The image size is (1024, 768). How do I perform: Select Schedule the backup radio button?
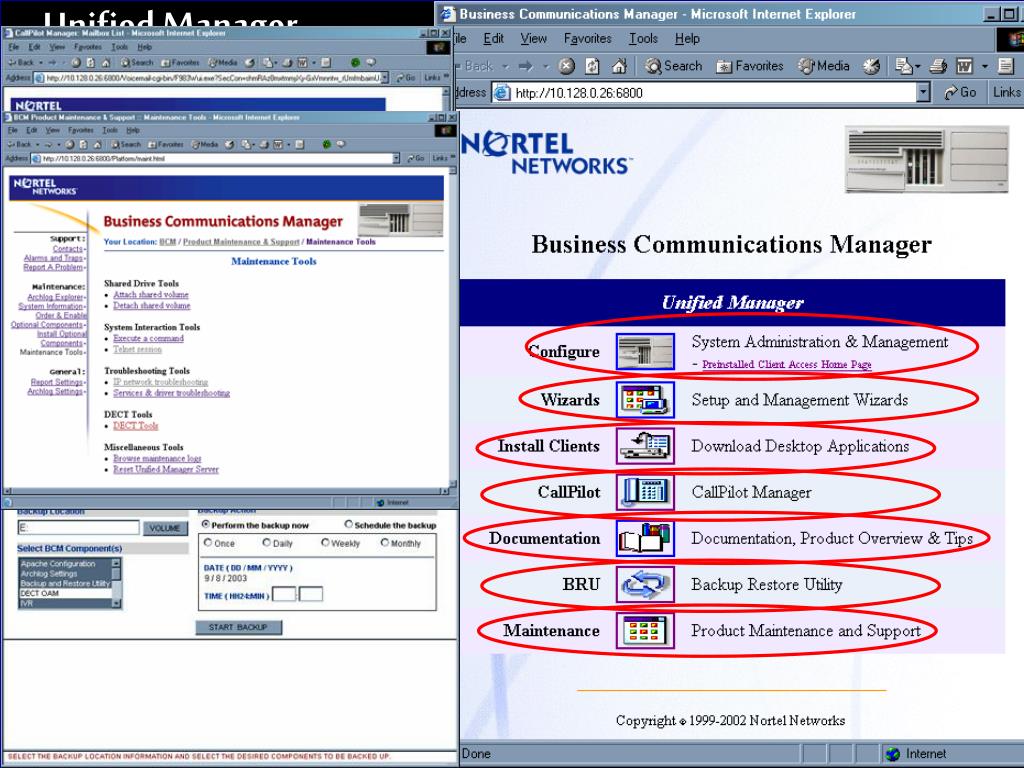coord(349,524)
